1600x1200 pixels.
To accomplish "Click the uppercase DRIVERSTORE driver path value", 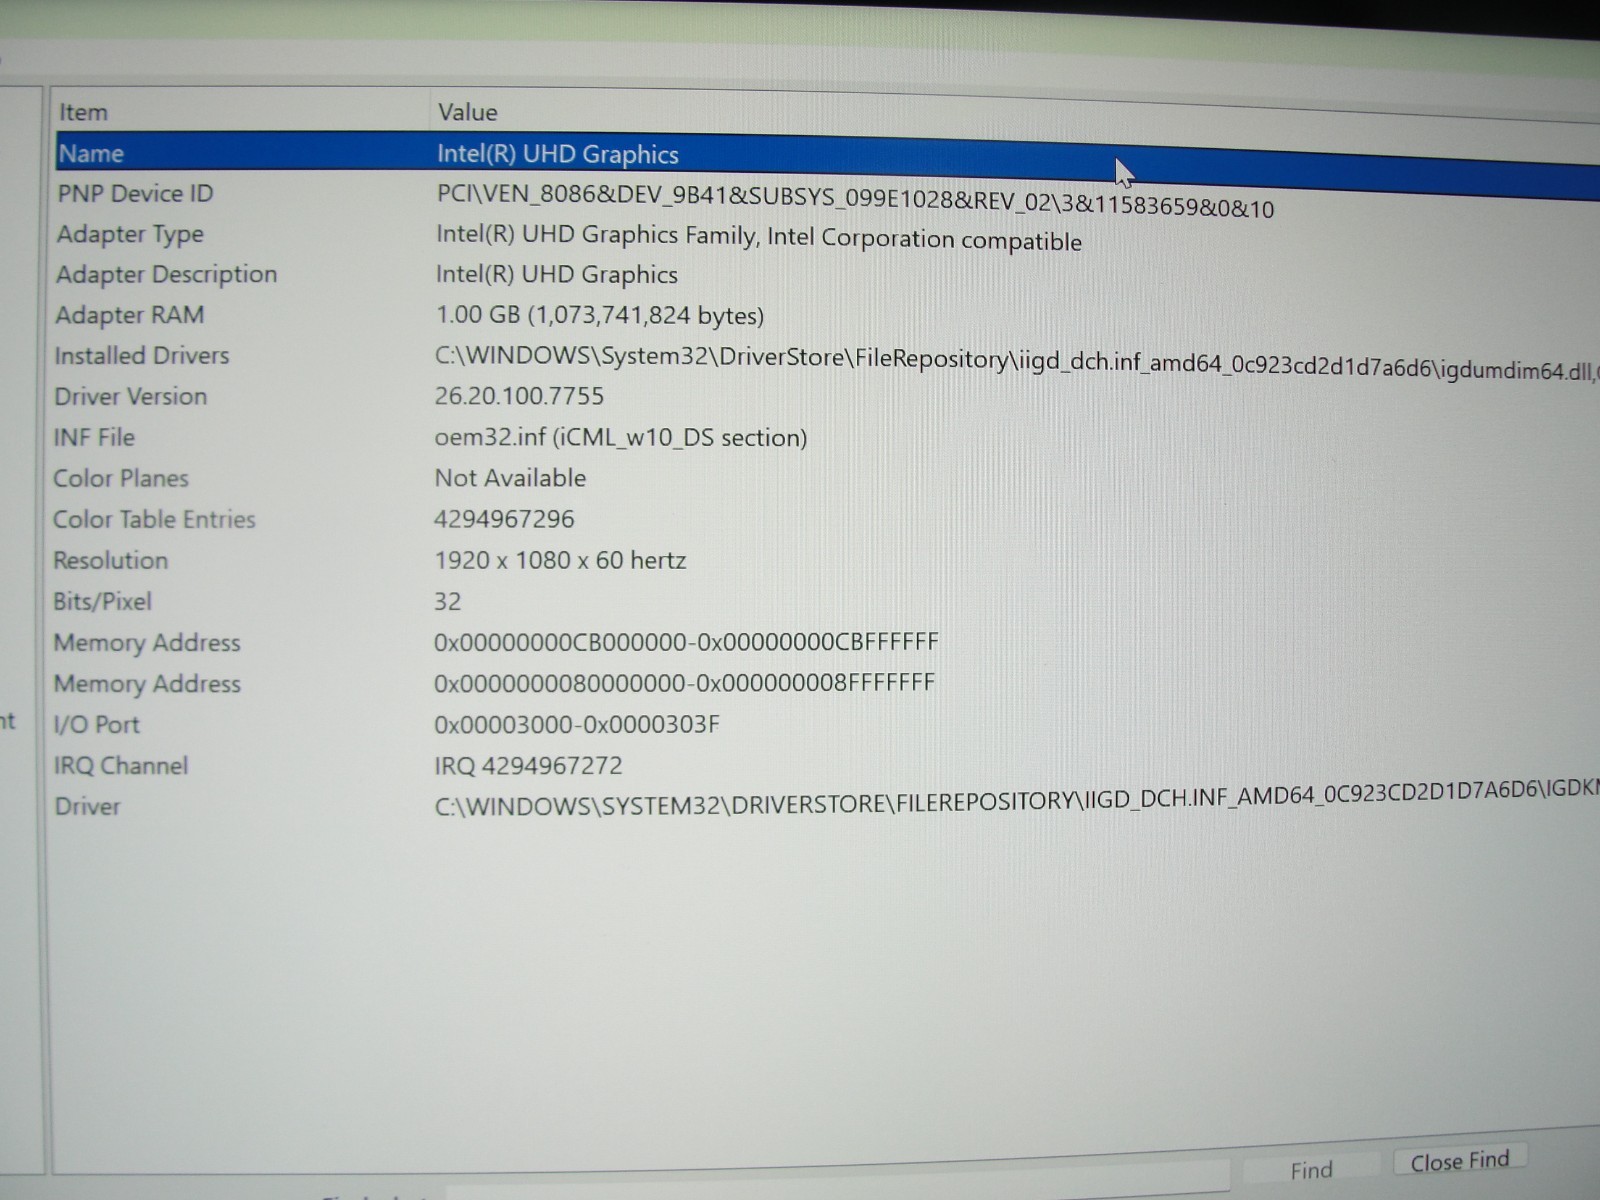I will [1017, 800].
